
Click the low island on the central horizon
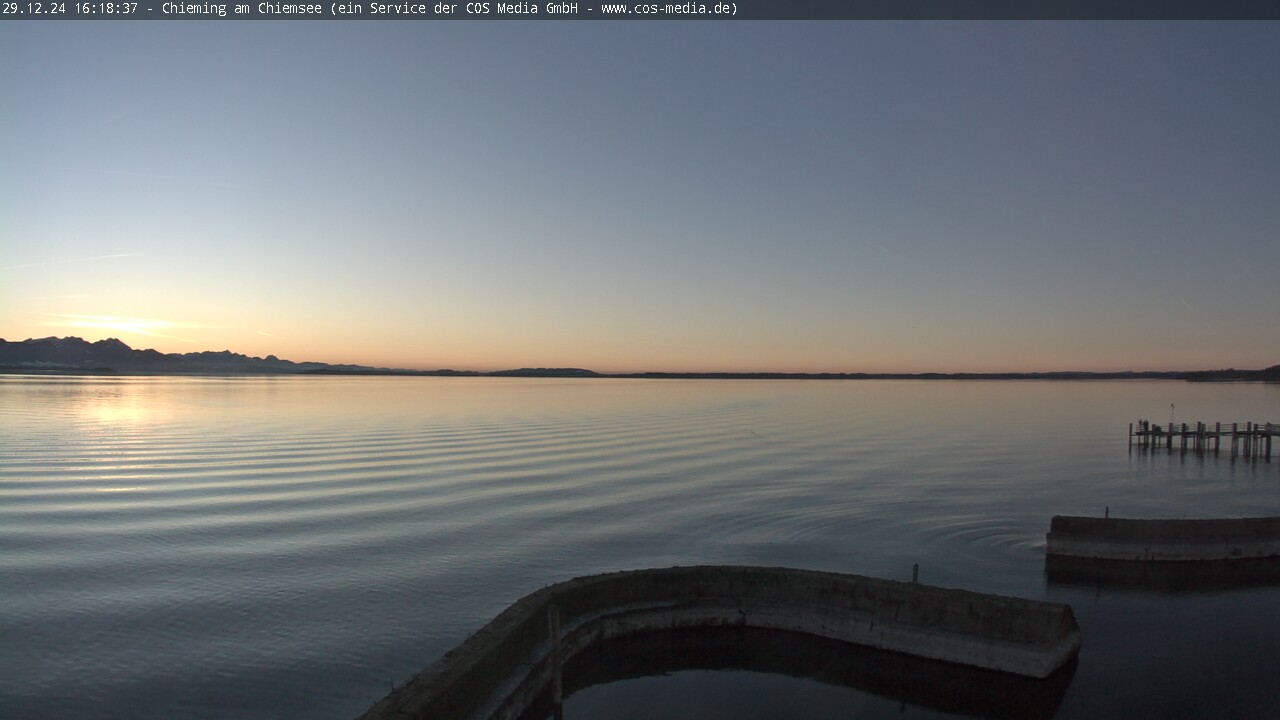[545, 372]
